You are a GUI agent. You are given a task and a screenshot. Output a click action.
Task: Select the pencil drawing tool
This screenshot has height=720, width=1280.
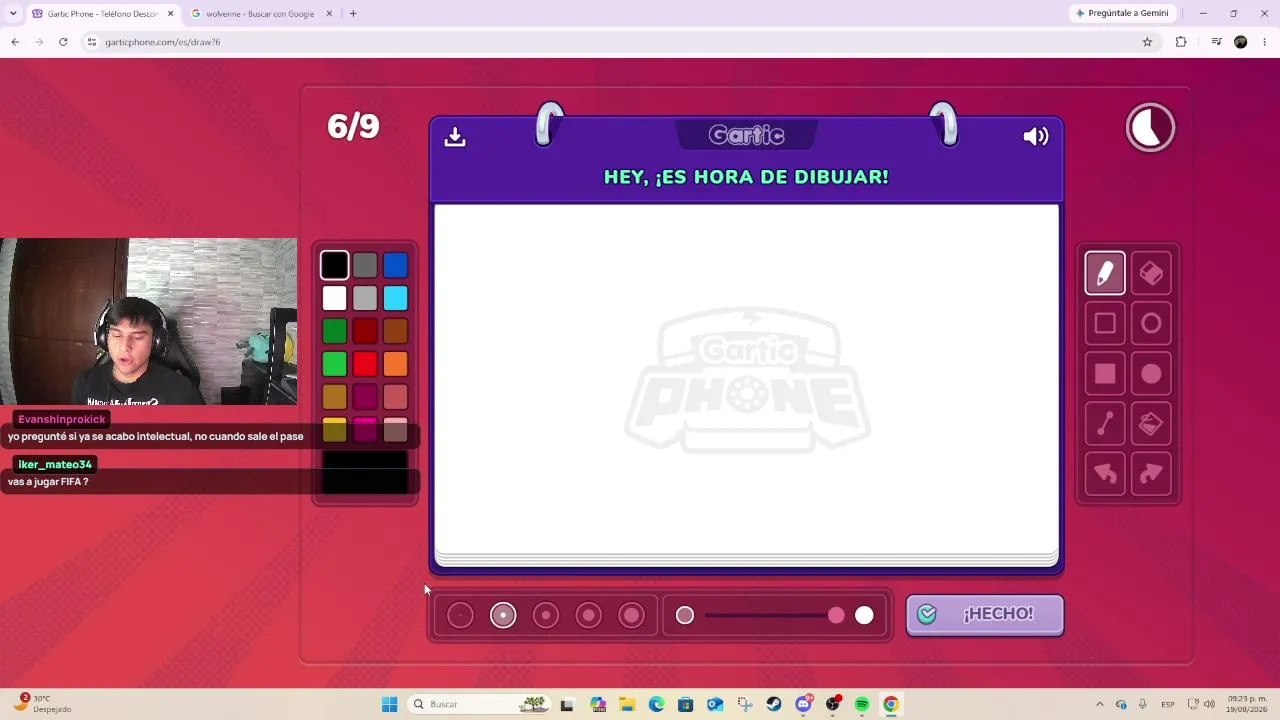click(x=1105, y=273)
